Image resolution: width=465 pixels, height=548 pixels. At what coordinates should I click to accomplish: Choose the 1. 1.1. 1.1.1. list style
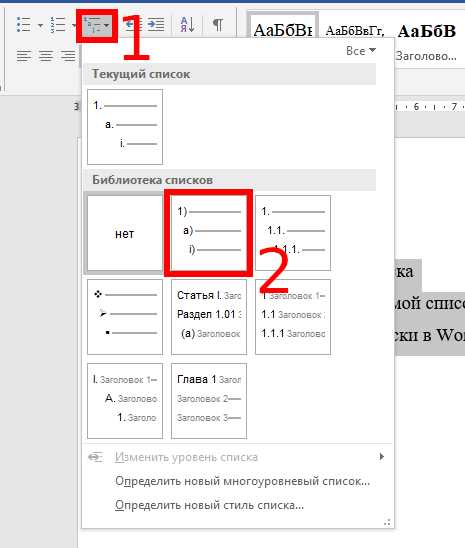coord(293,233)
